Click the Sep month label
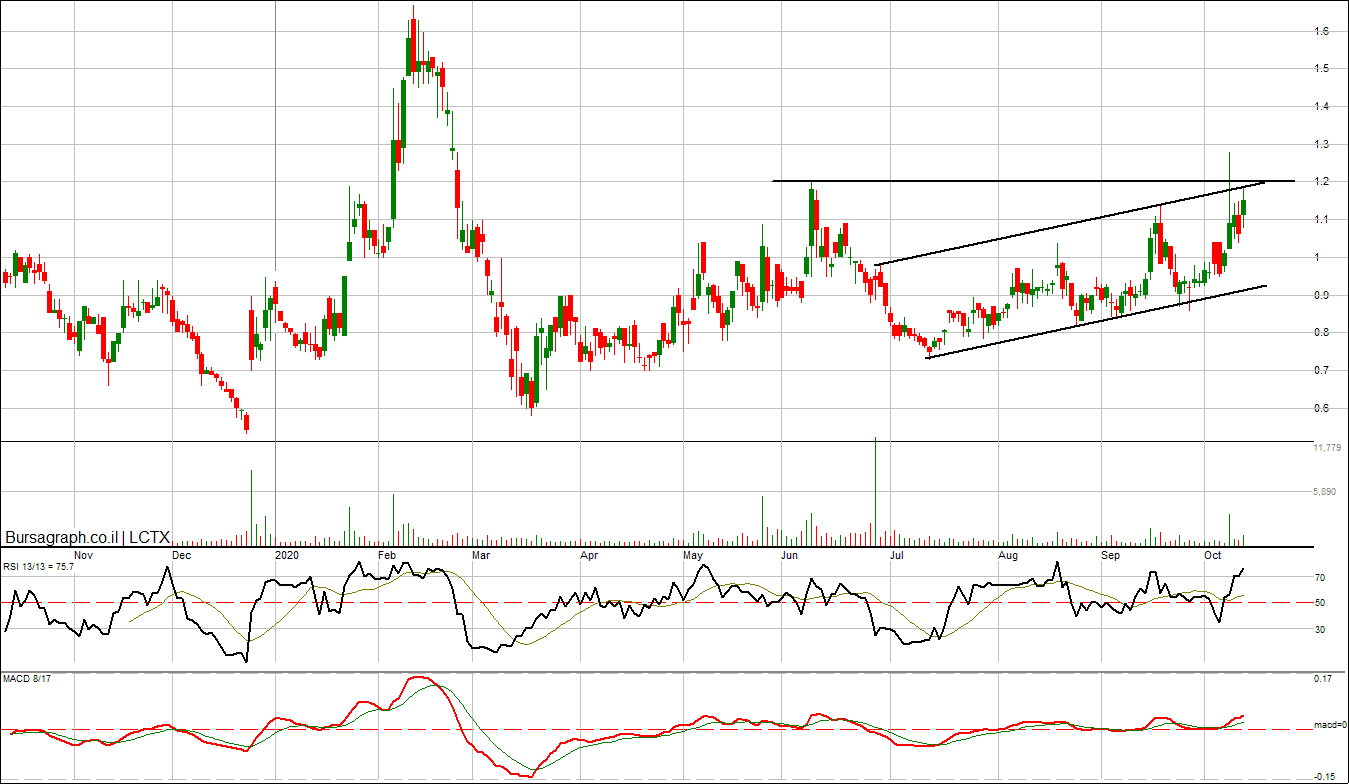This screenshot has width=1349, height=784. [1110, 554]
